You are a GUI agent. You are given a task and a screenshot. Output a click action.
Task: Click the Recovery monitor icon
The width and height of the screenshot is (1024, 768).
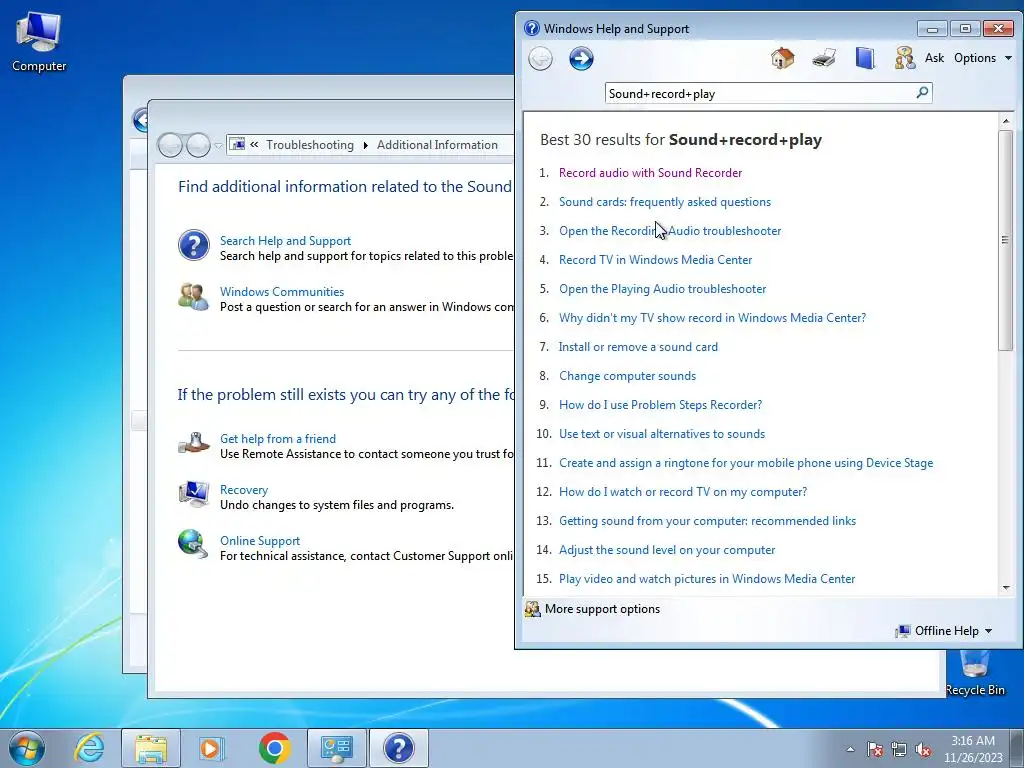pyautogui.click(x=193, y=494)
